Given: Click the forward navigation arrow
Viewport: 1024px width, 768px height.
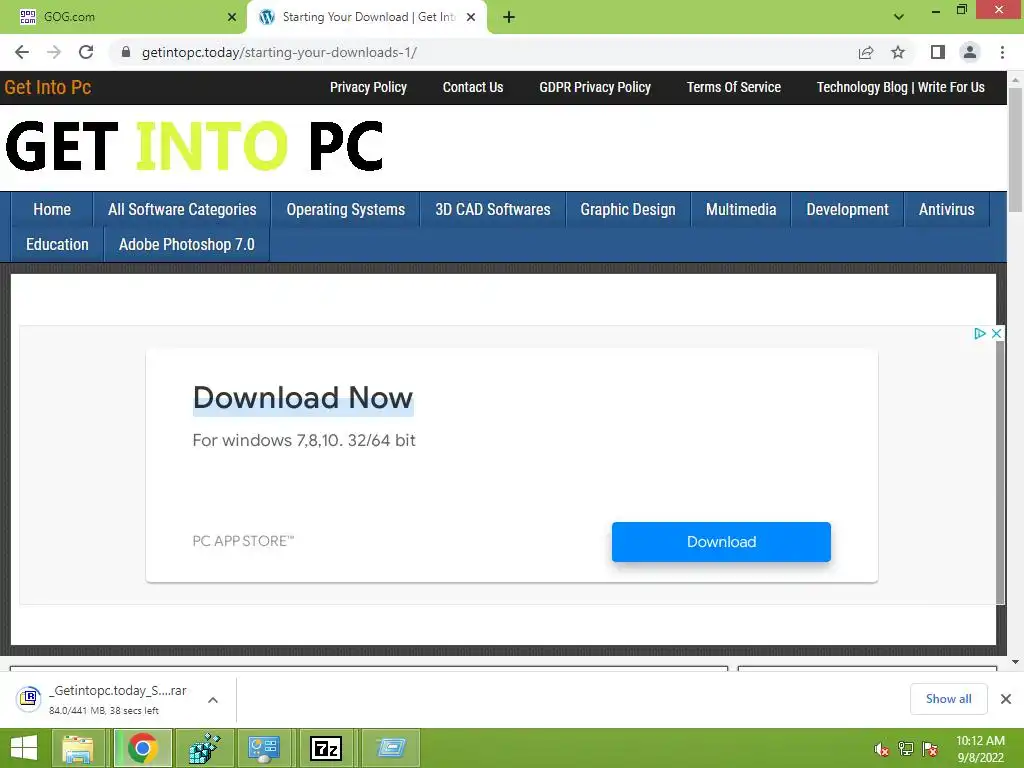Looking at the screenshot, I should tap(54, 52).
